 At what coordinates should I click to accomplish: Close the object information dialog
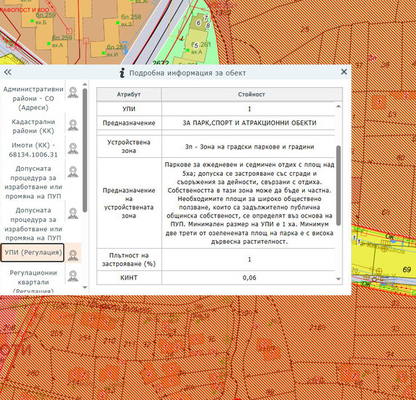(344, 72)
